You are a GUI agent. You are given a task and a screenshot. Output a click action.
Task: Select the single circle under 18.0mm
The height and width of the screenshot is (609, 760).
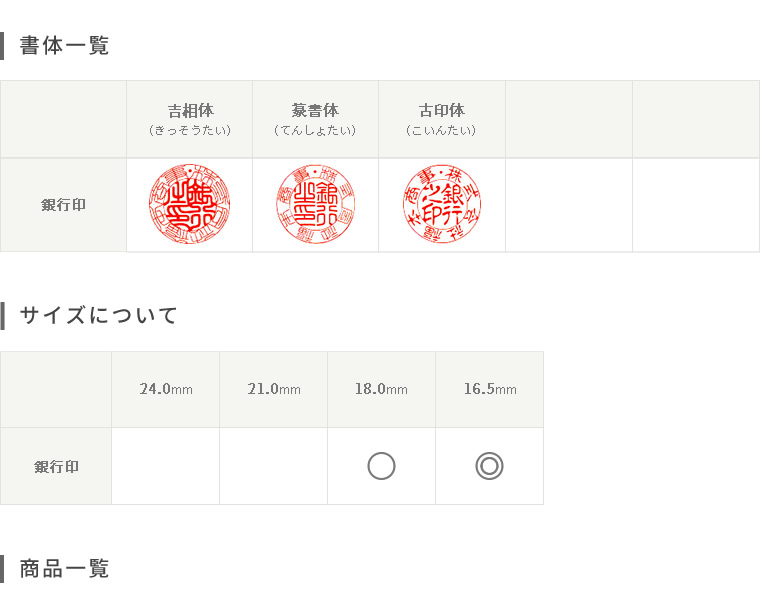(381, 466)
